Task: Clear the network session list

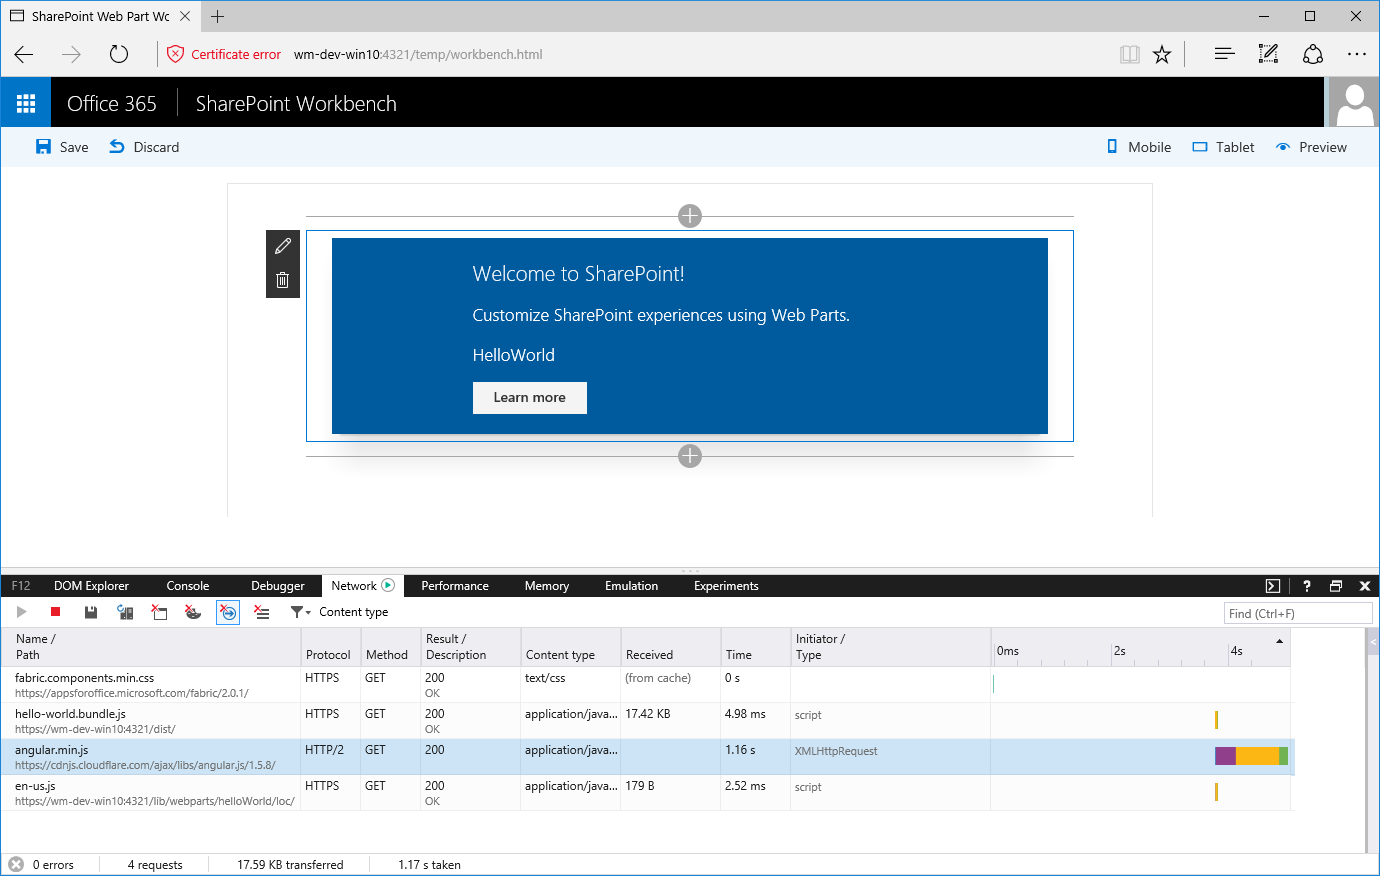Action: pos(262,612)
